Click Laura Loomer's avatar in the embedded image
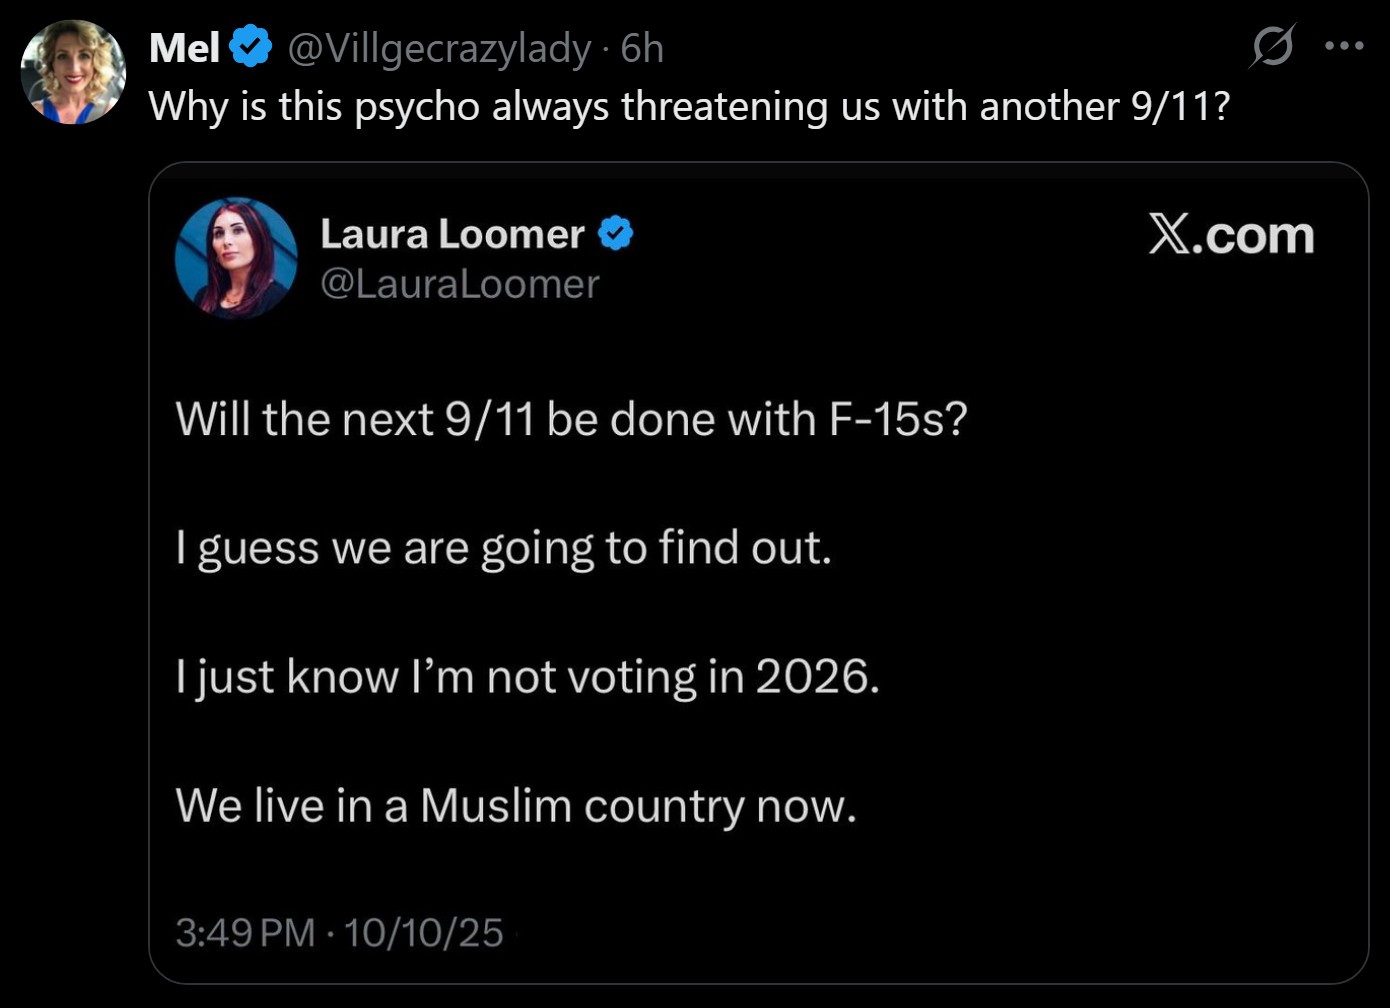The image size is (1390, 1008). (236, 258)
